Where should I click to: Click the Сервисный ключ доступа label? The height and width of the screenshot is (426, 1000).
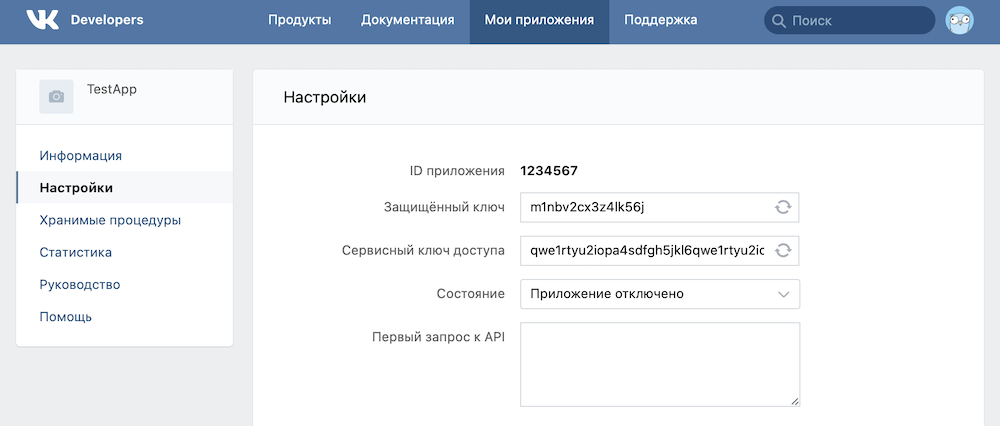tap(423, 251)
